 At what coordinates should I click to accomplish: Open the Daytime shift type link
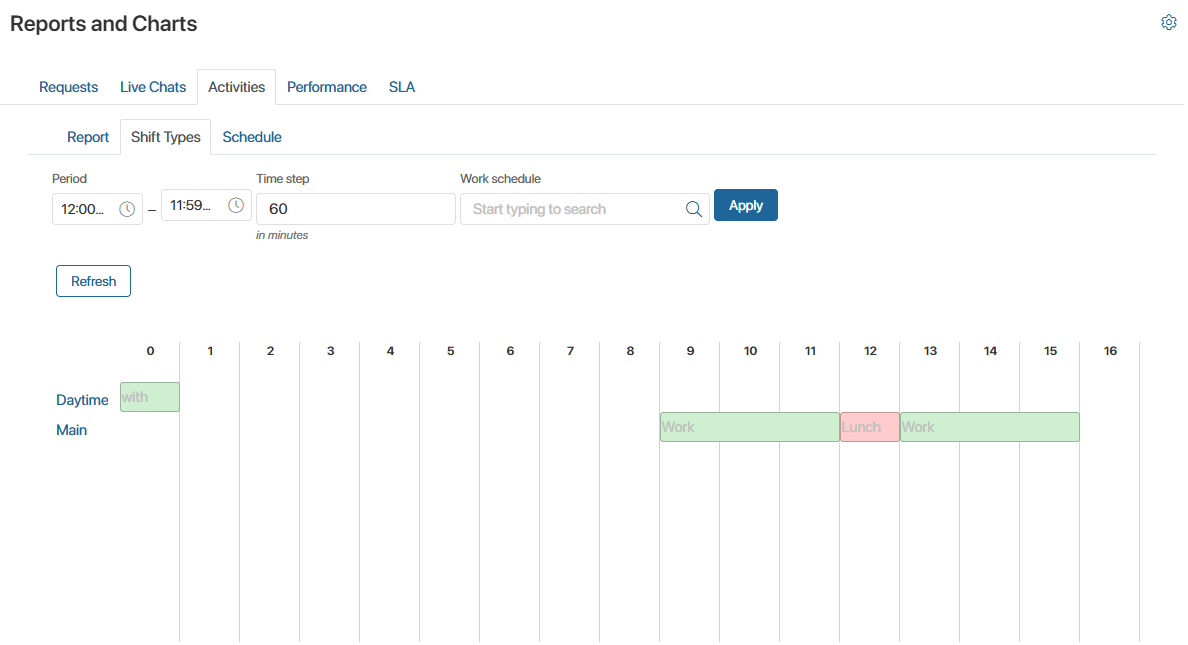click(x=82, y=400)
